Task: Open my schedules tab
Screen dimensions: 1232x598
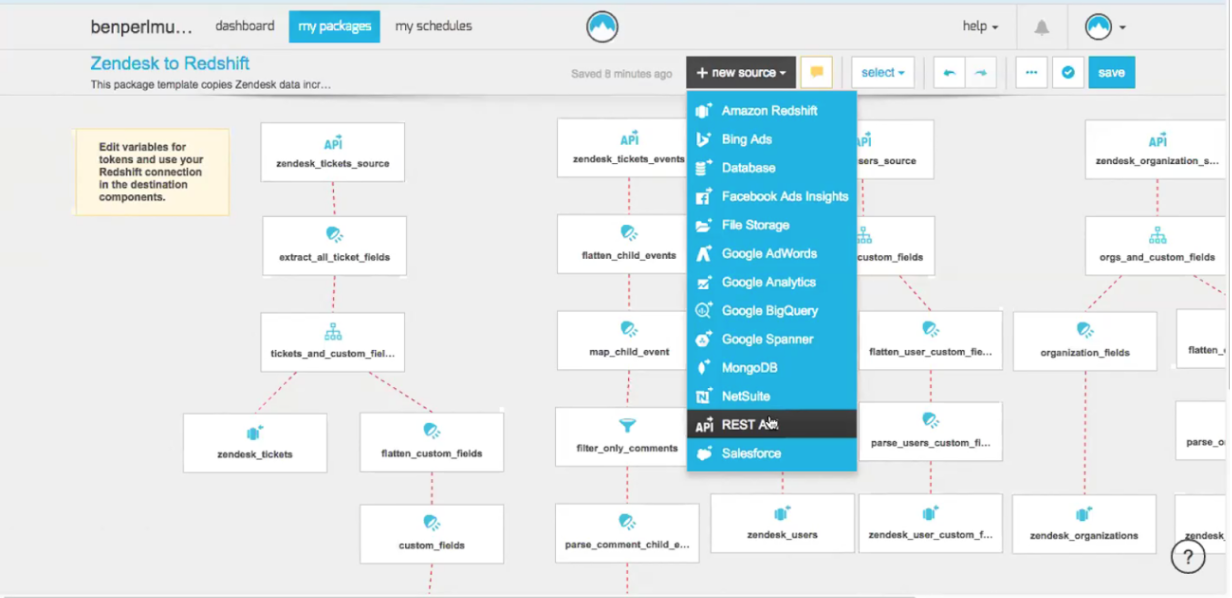Action: pos(433,26)
